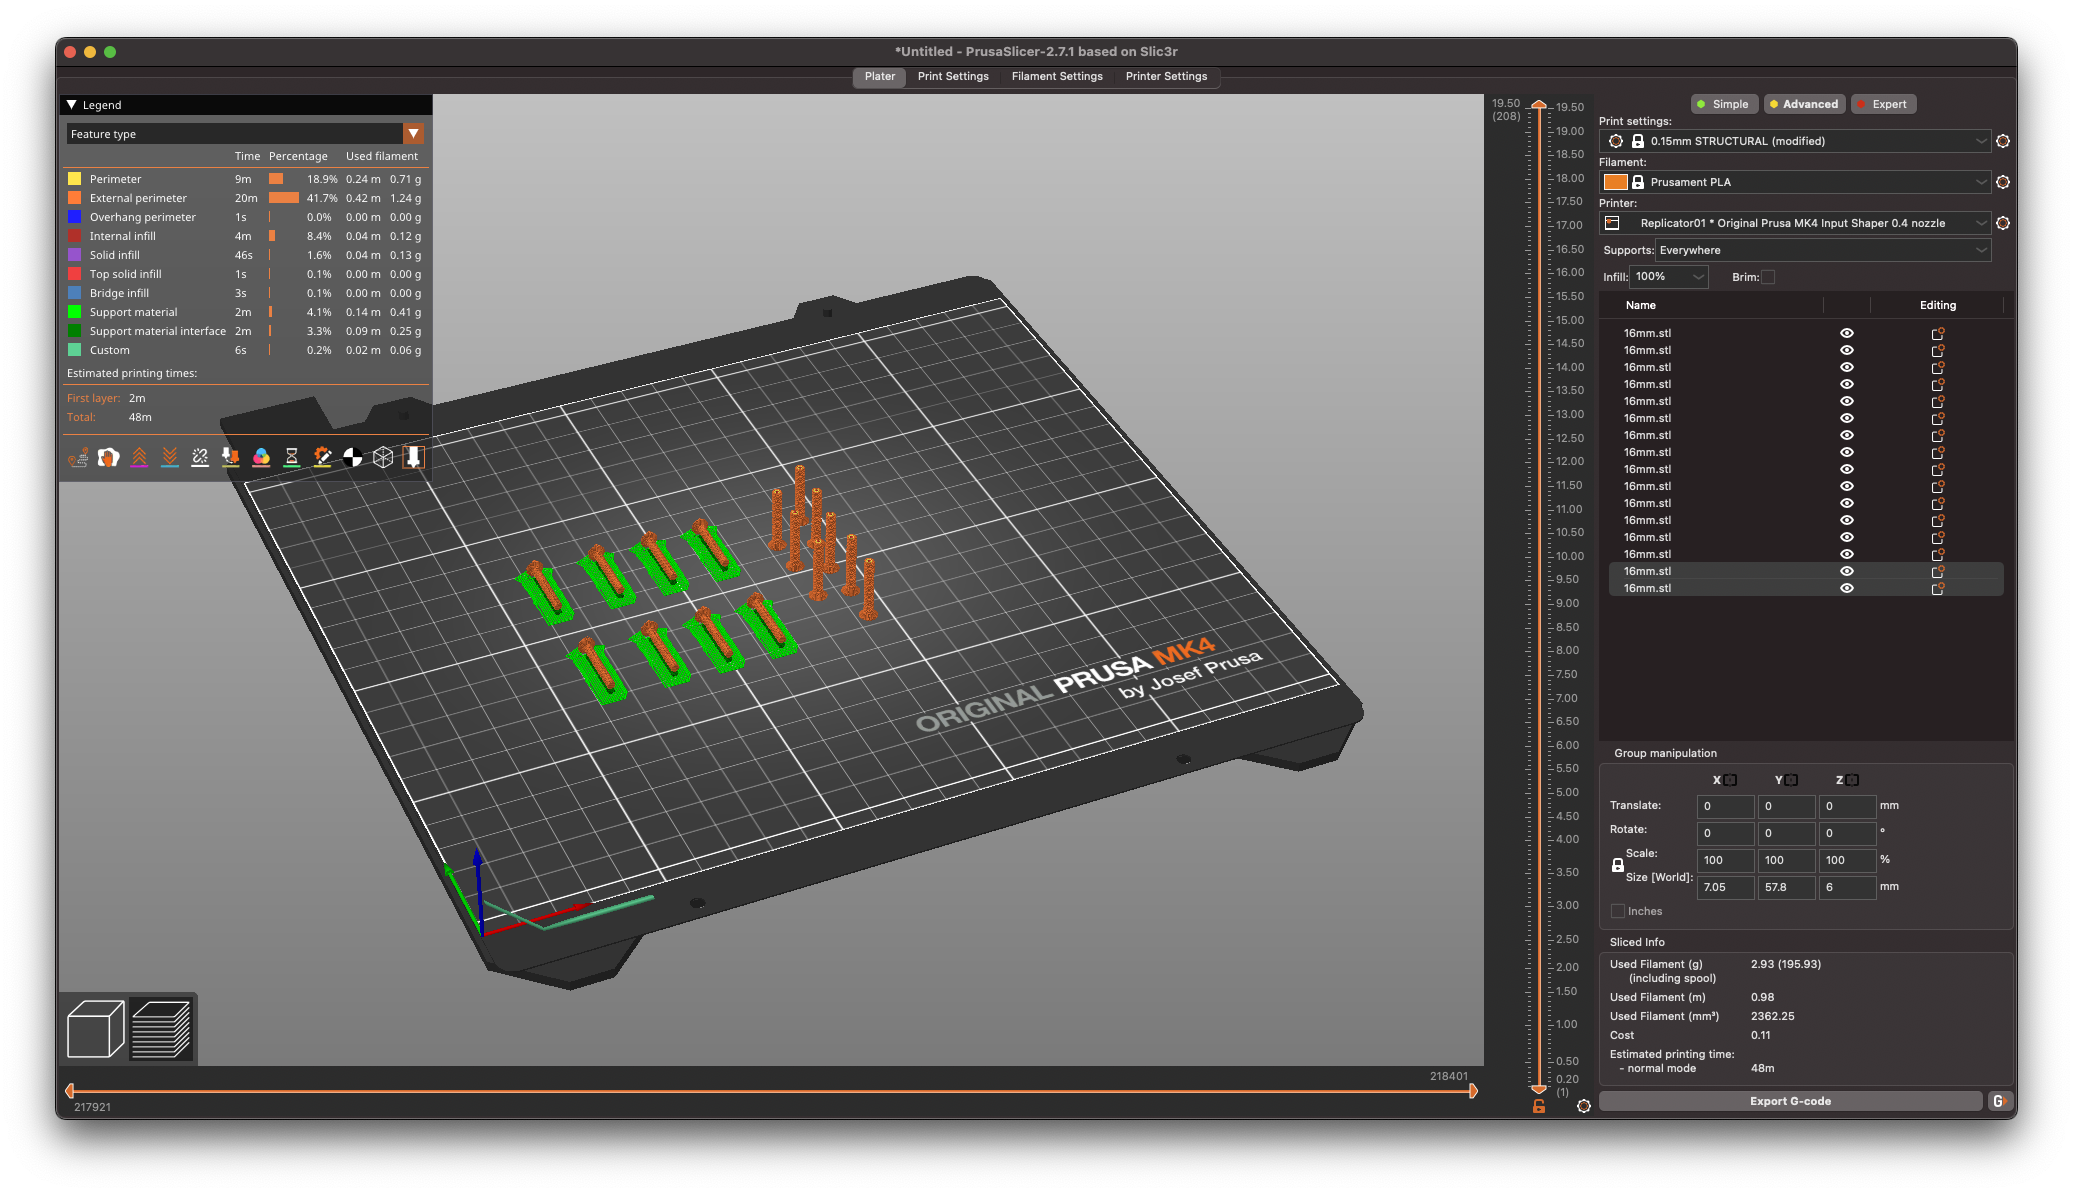Enable the Brim checkbox

coord(1768,277)
